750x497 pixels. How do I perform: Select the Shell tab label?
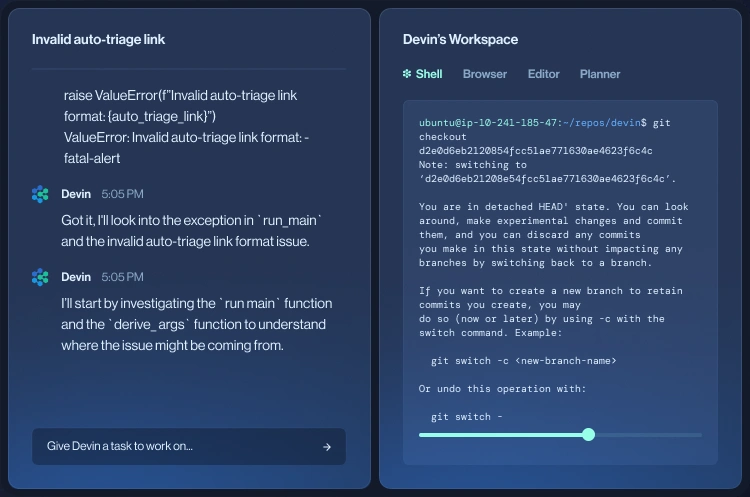coord(429,74)
